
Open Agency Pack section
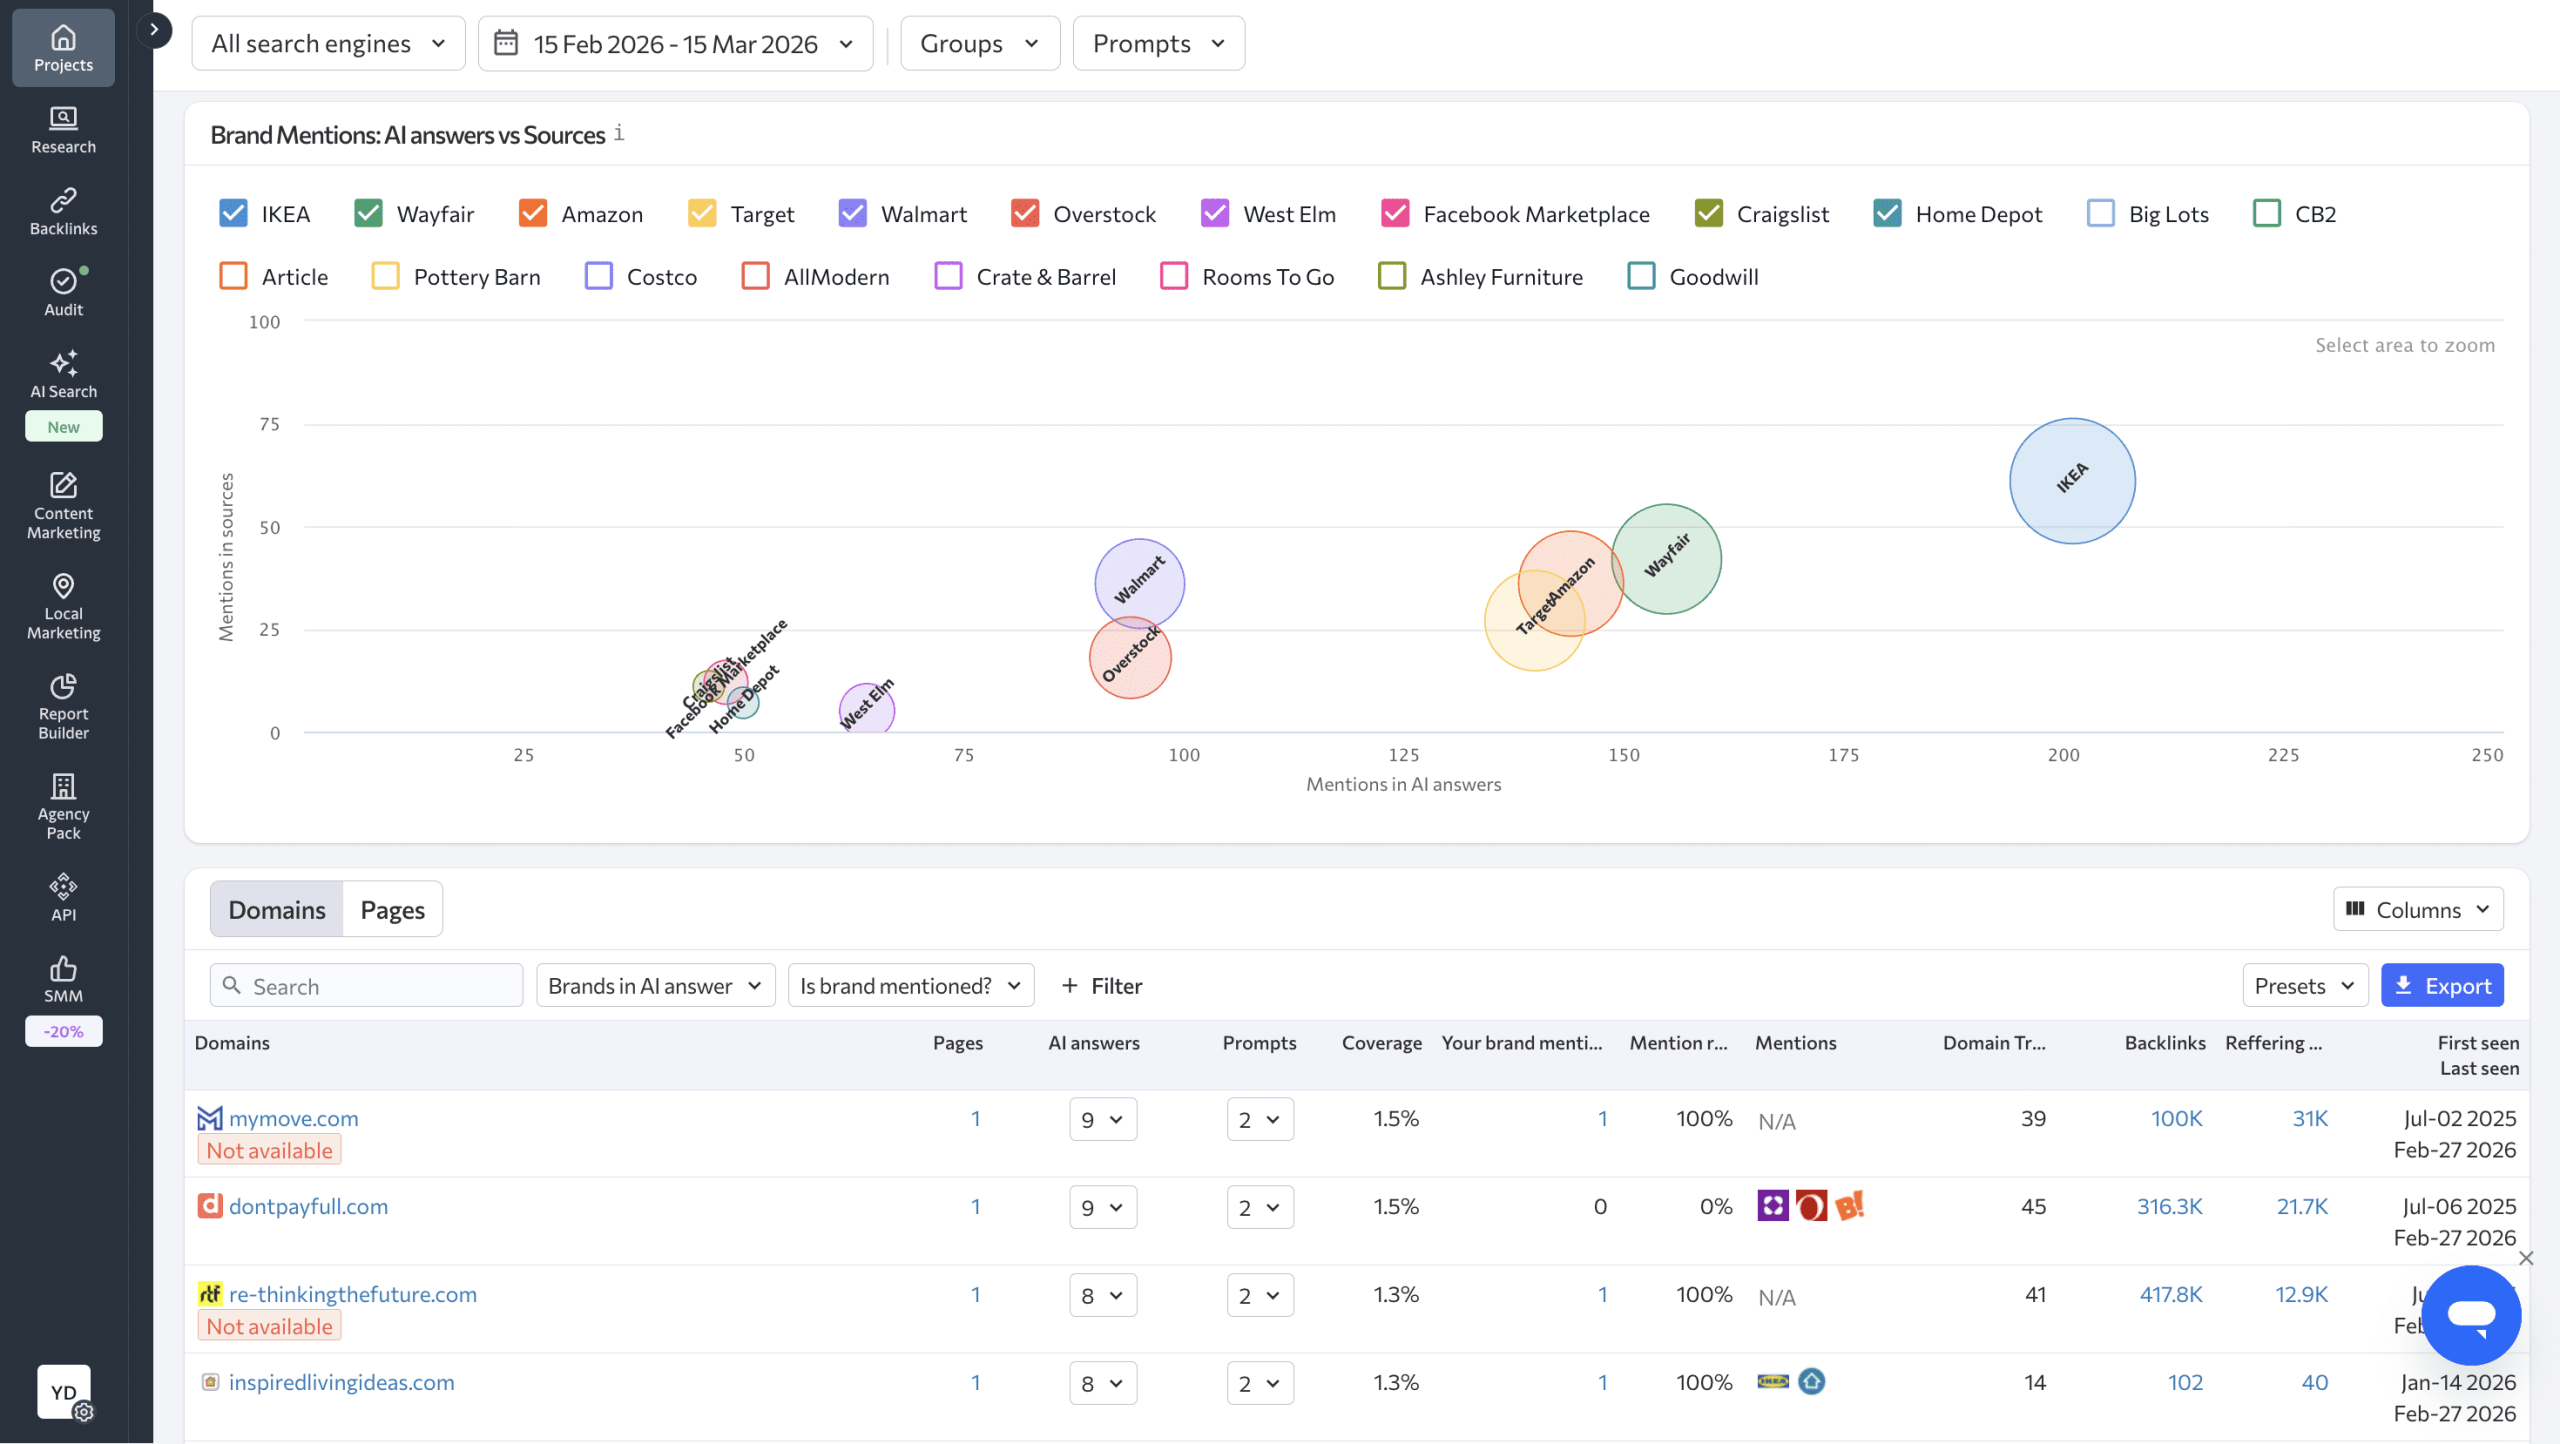(63, 806)
